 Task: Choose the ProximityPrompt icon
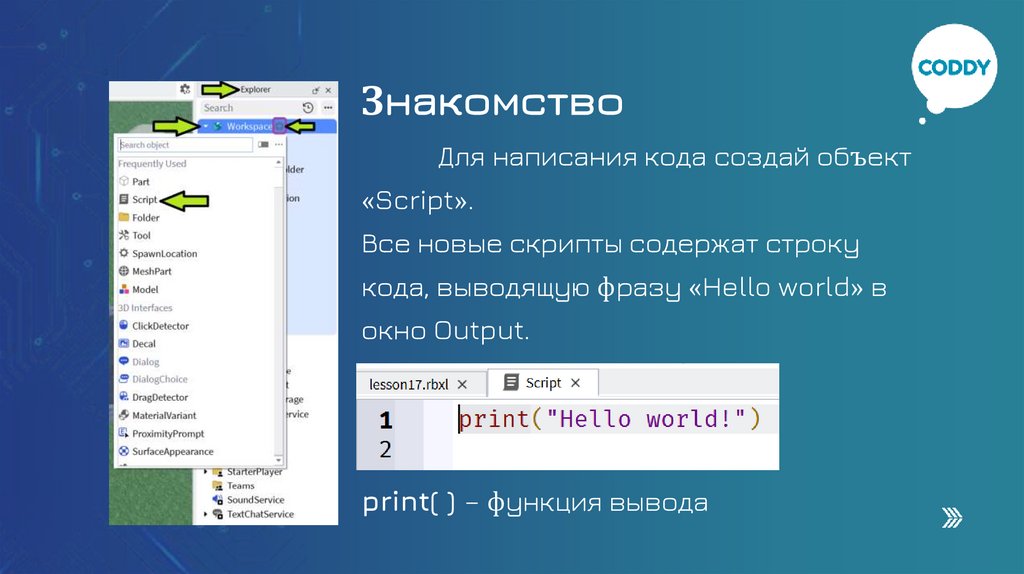tap(124, 434)
